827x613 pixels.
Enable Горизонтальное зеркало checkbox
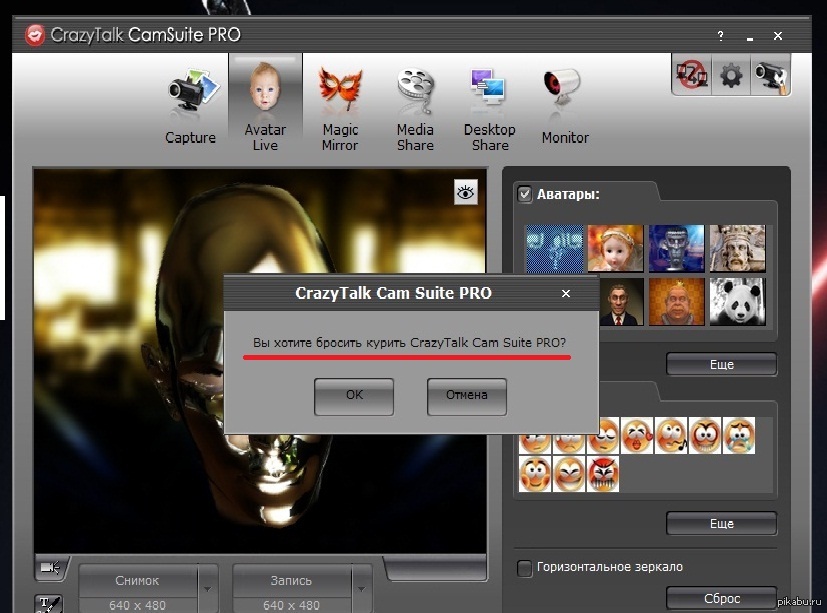click(x=525, y=568)
